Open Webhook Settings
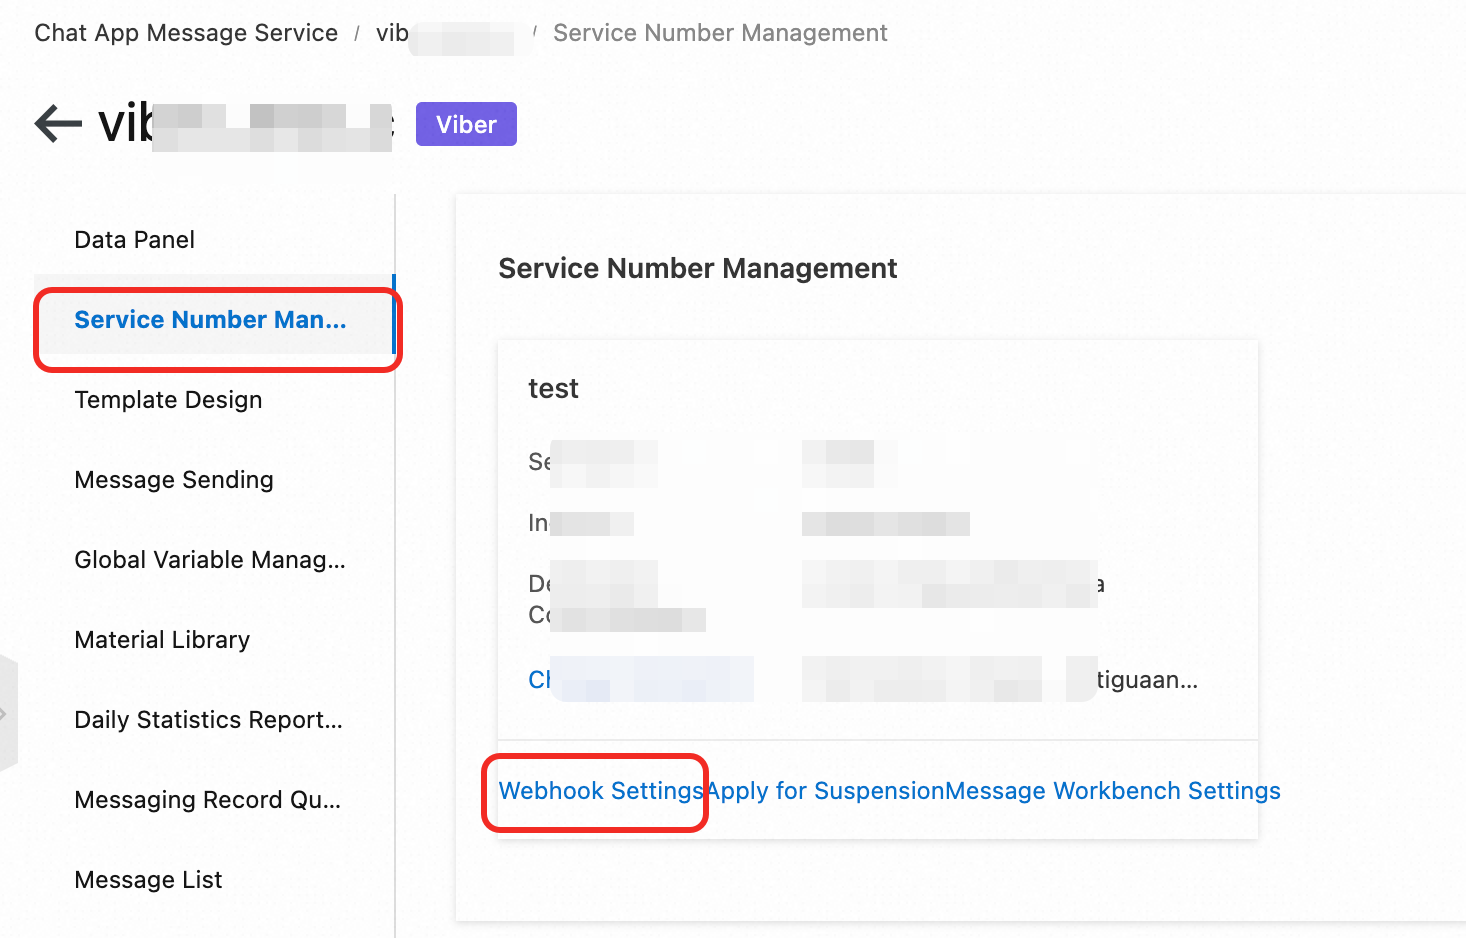1466x938 pixels. tap(597, 790)
